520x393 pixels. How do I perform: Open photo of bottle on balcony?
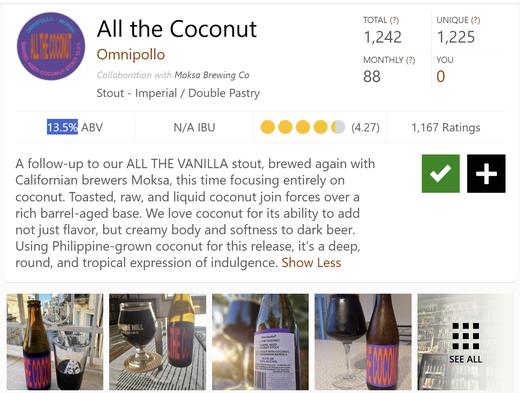pyautogui.click(x=55, y=342)
